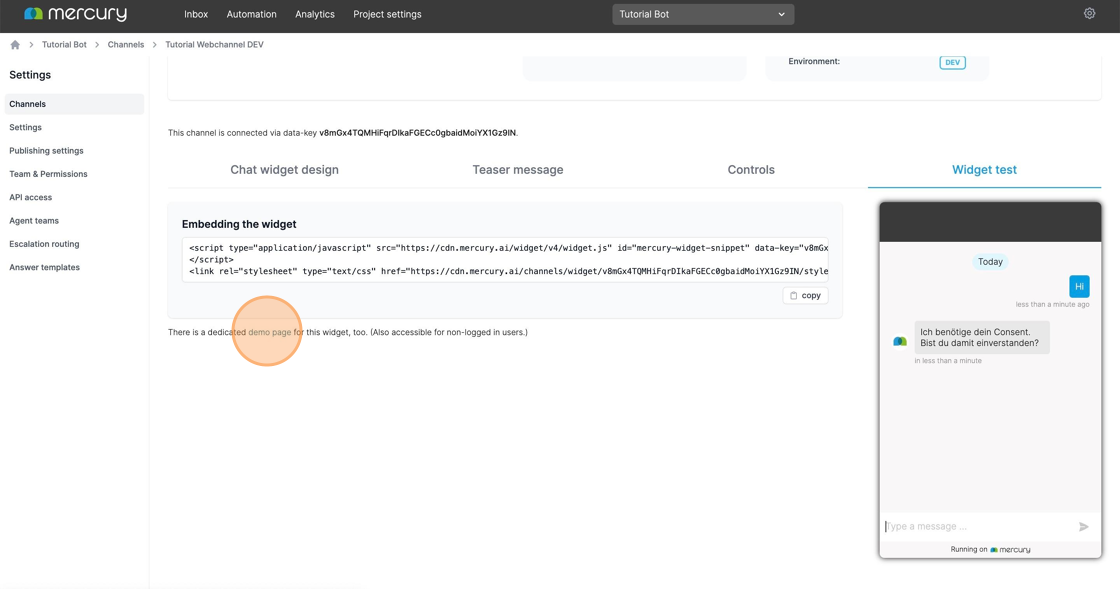Open Answer templates in sidebar
This screenshot has height=589, width=1120.
44,268
